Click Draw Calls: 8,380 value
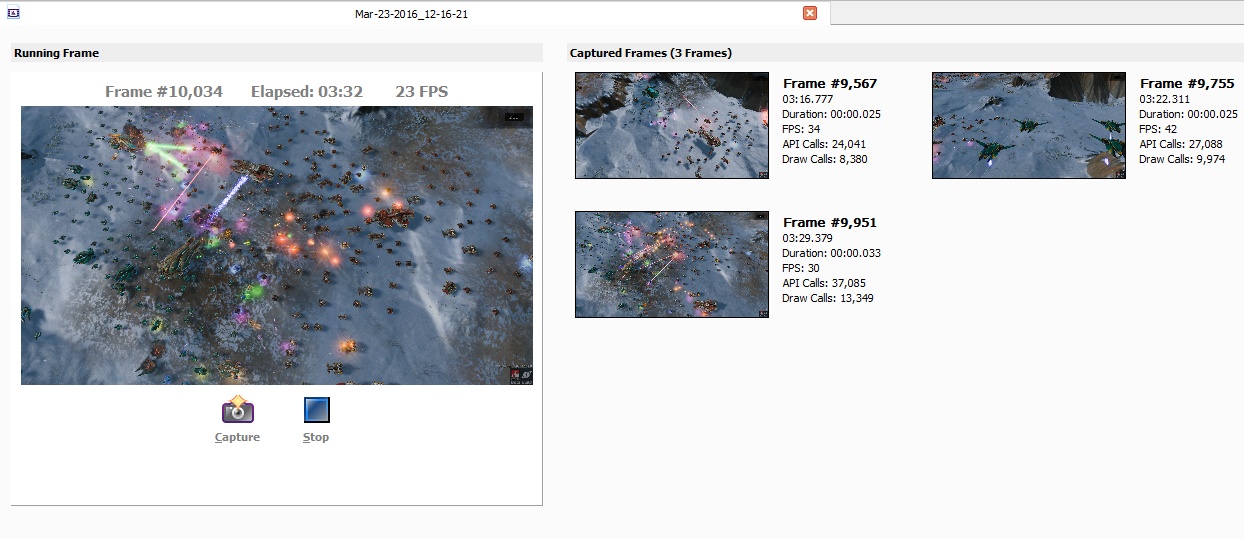Viewport: 1244px width, 539px height. pos(825,159)
